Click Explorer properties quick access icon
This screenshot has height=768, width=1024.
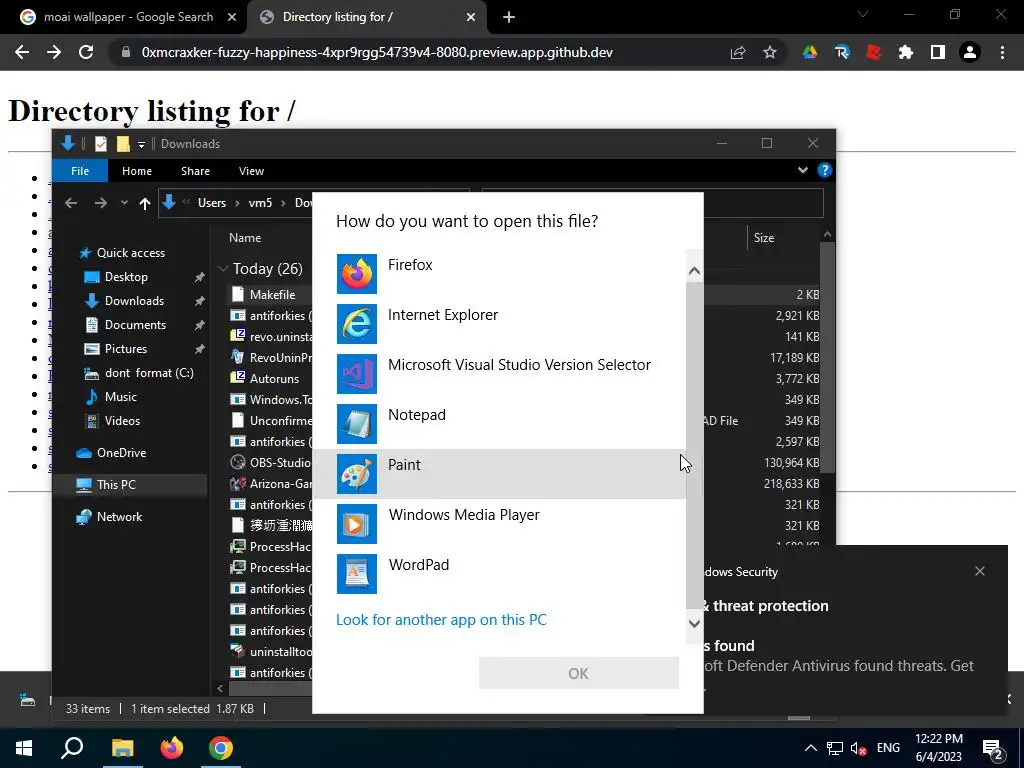pos(101,144)
